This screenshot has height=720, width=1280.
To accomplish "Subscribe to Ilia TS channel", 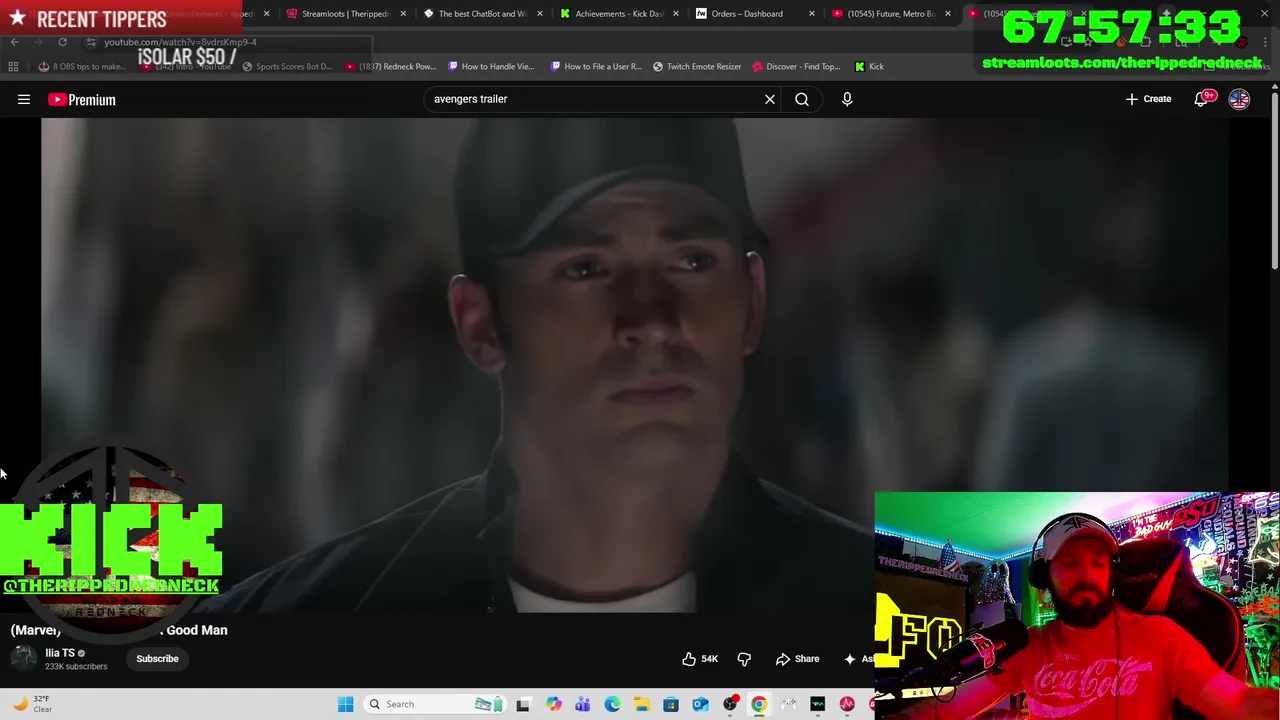I will pyautogui.click(x=157, y=659).
